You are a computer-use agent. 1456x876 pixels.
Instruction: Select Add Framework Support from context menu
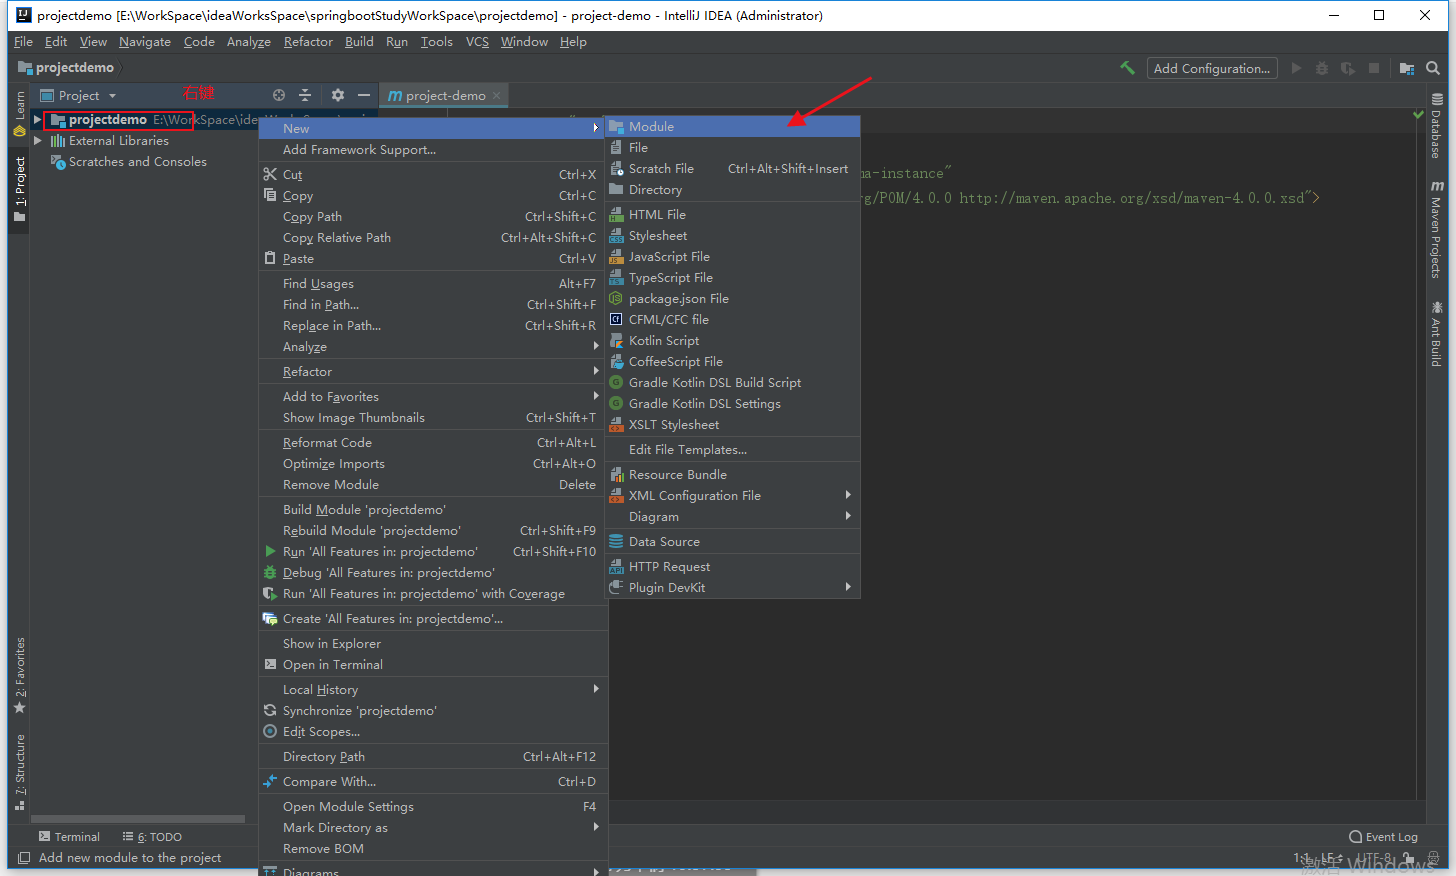pos(433,150)
